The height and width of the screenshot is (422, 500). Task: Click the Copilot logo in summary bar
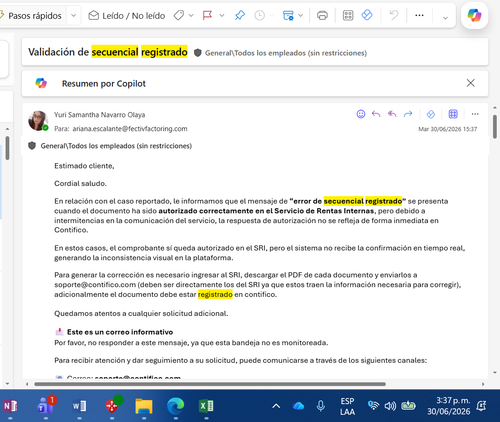(41, 83)
